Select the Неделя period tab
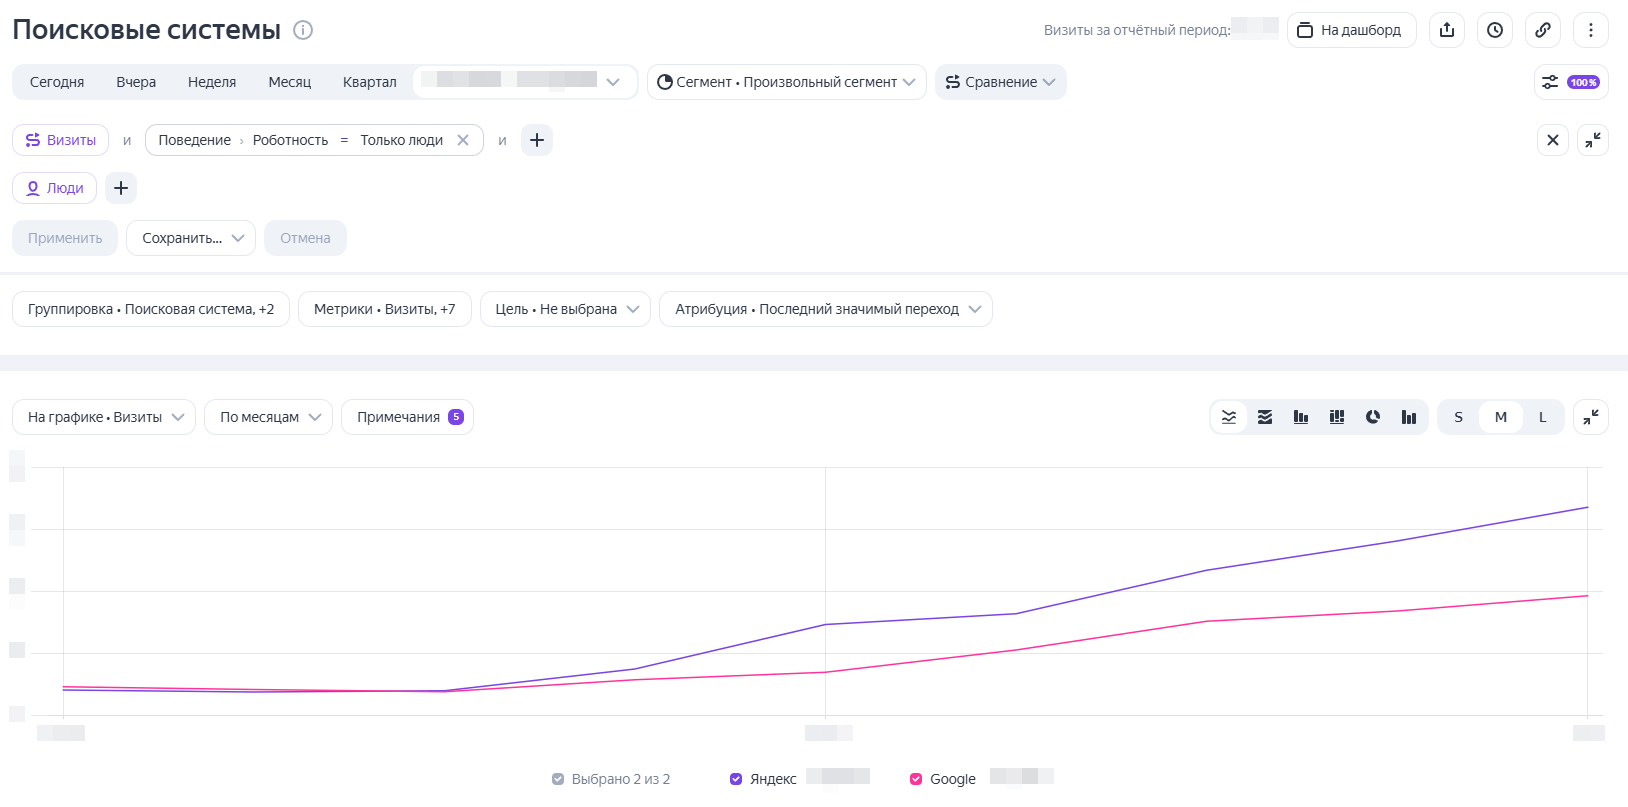This screenshot has width=1628, height=807. [212, 82]
